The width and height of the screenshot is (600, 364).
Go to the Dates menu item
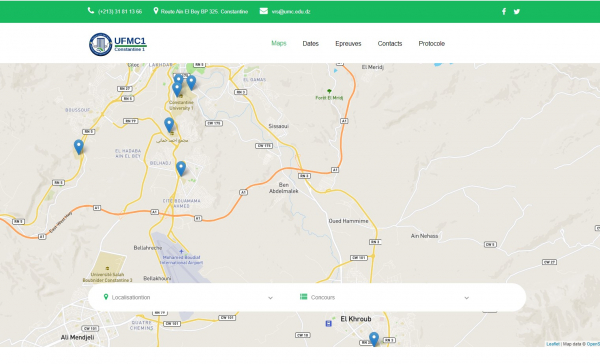[310, 44]
